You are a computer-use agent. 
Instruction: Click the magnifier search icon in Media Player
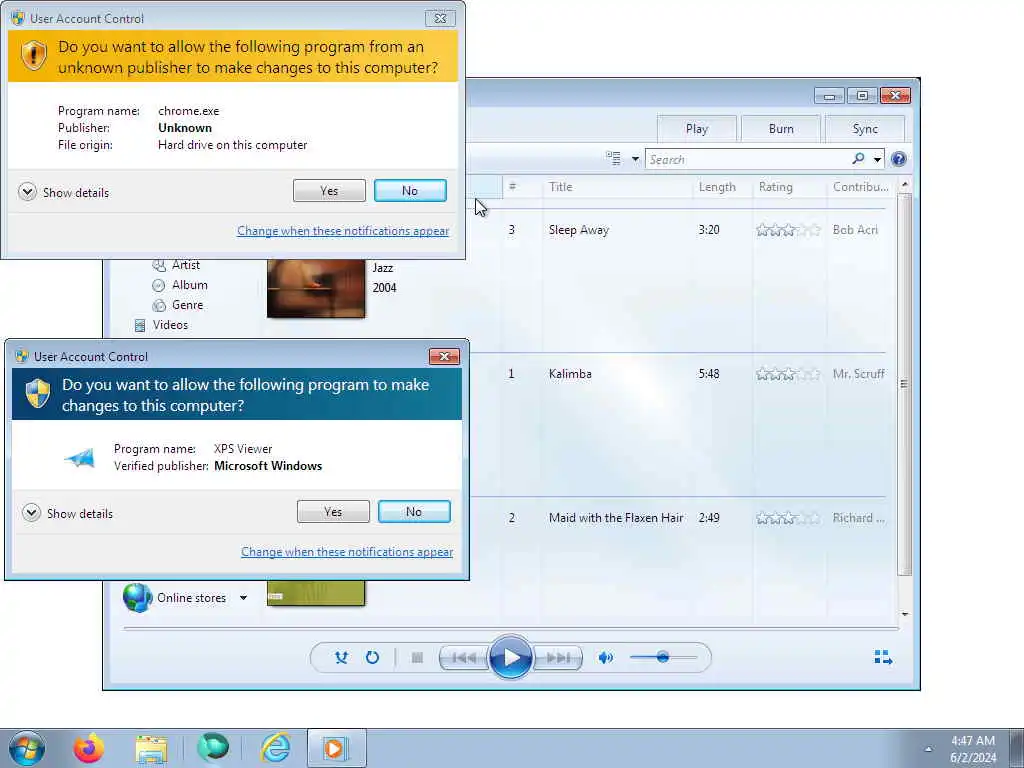point(858,159)
